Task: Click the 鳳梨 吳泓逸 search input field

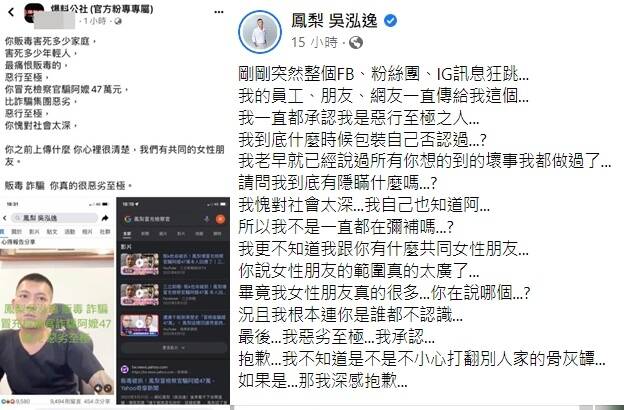Action: pyautogui.click(x=54, y=218)
